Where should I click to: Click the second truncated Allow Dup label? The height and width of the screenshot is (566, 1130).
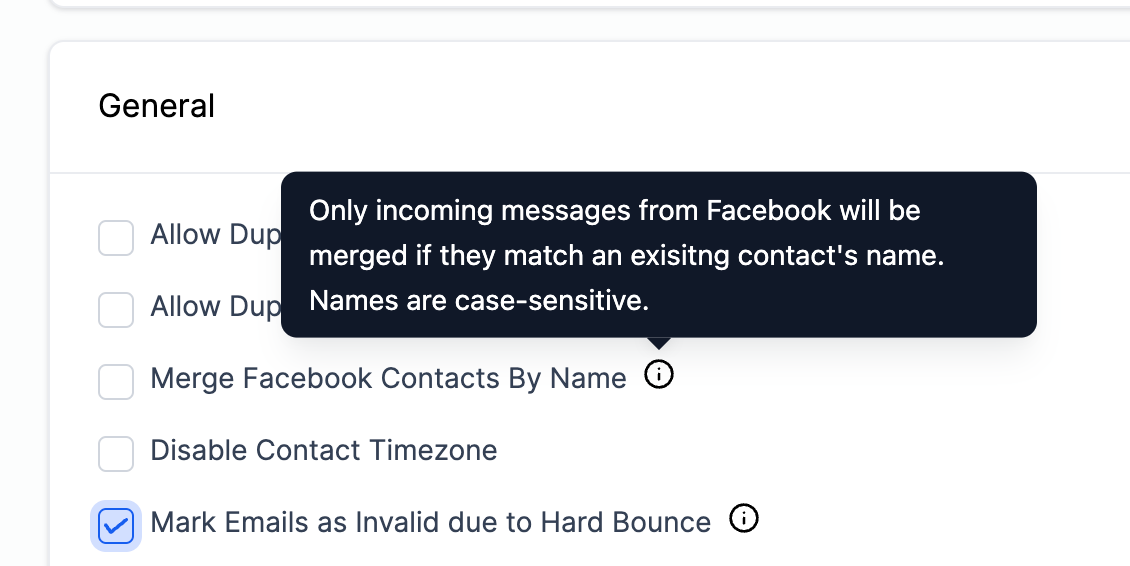(x=215, y=307)
